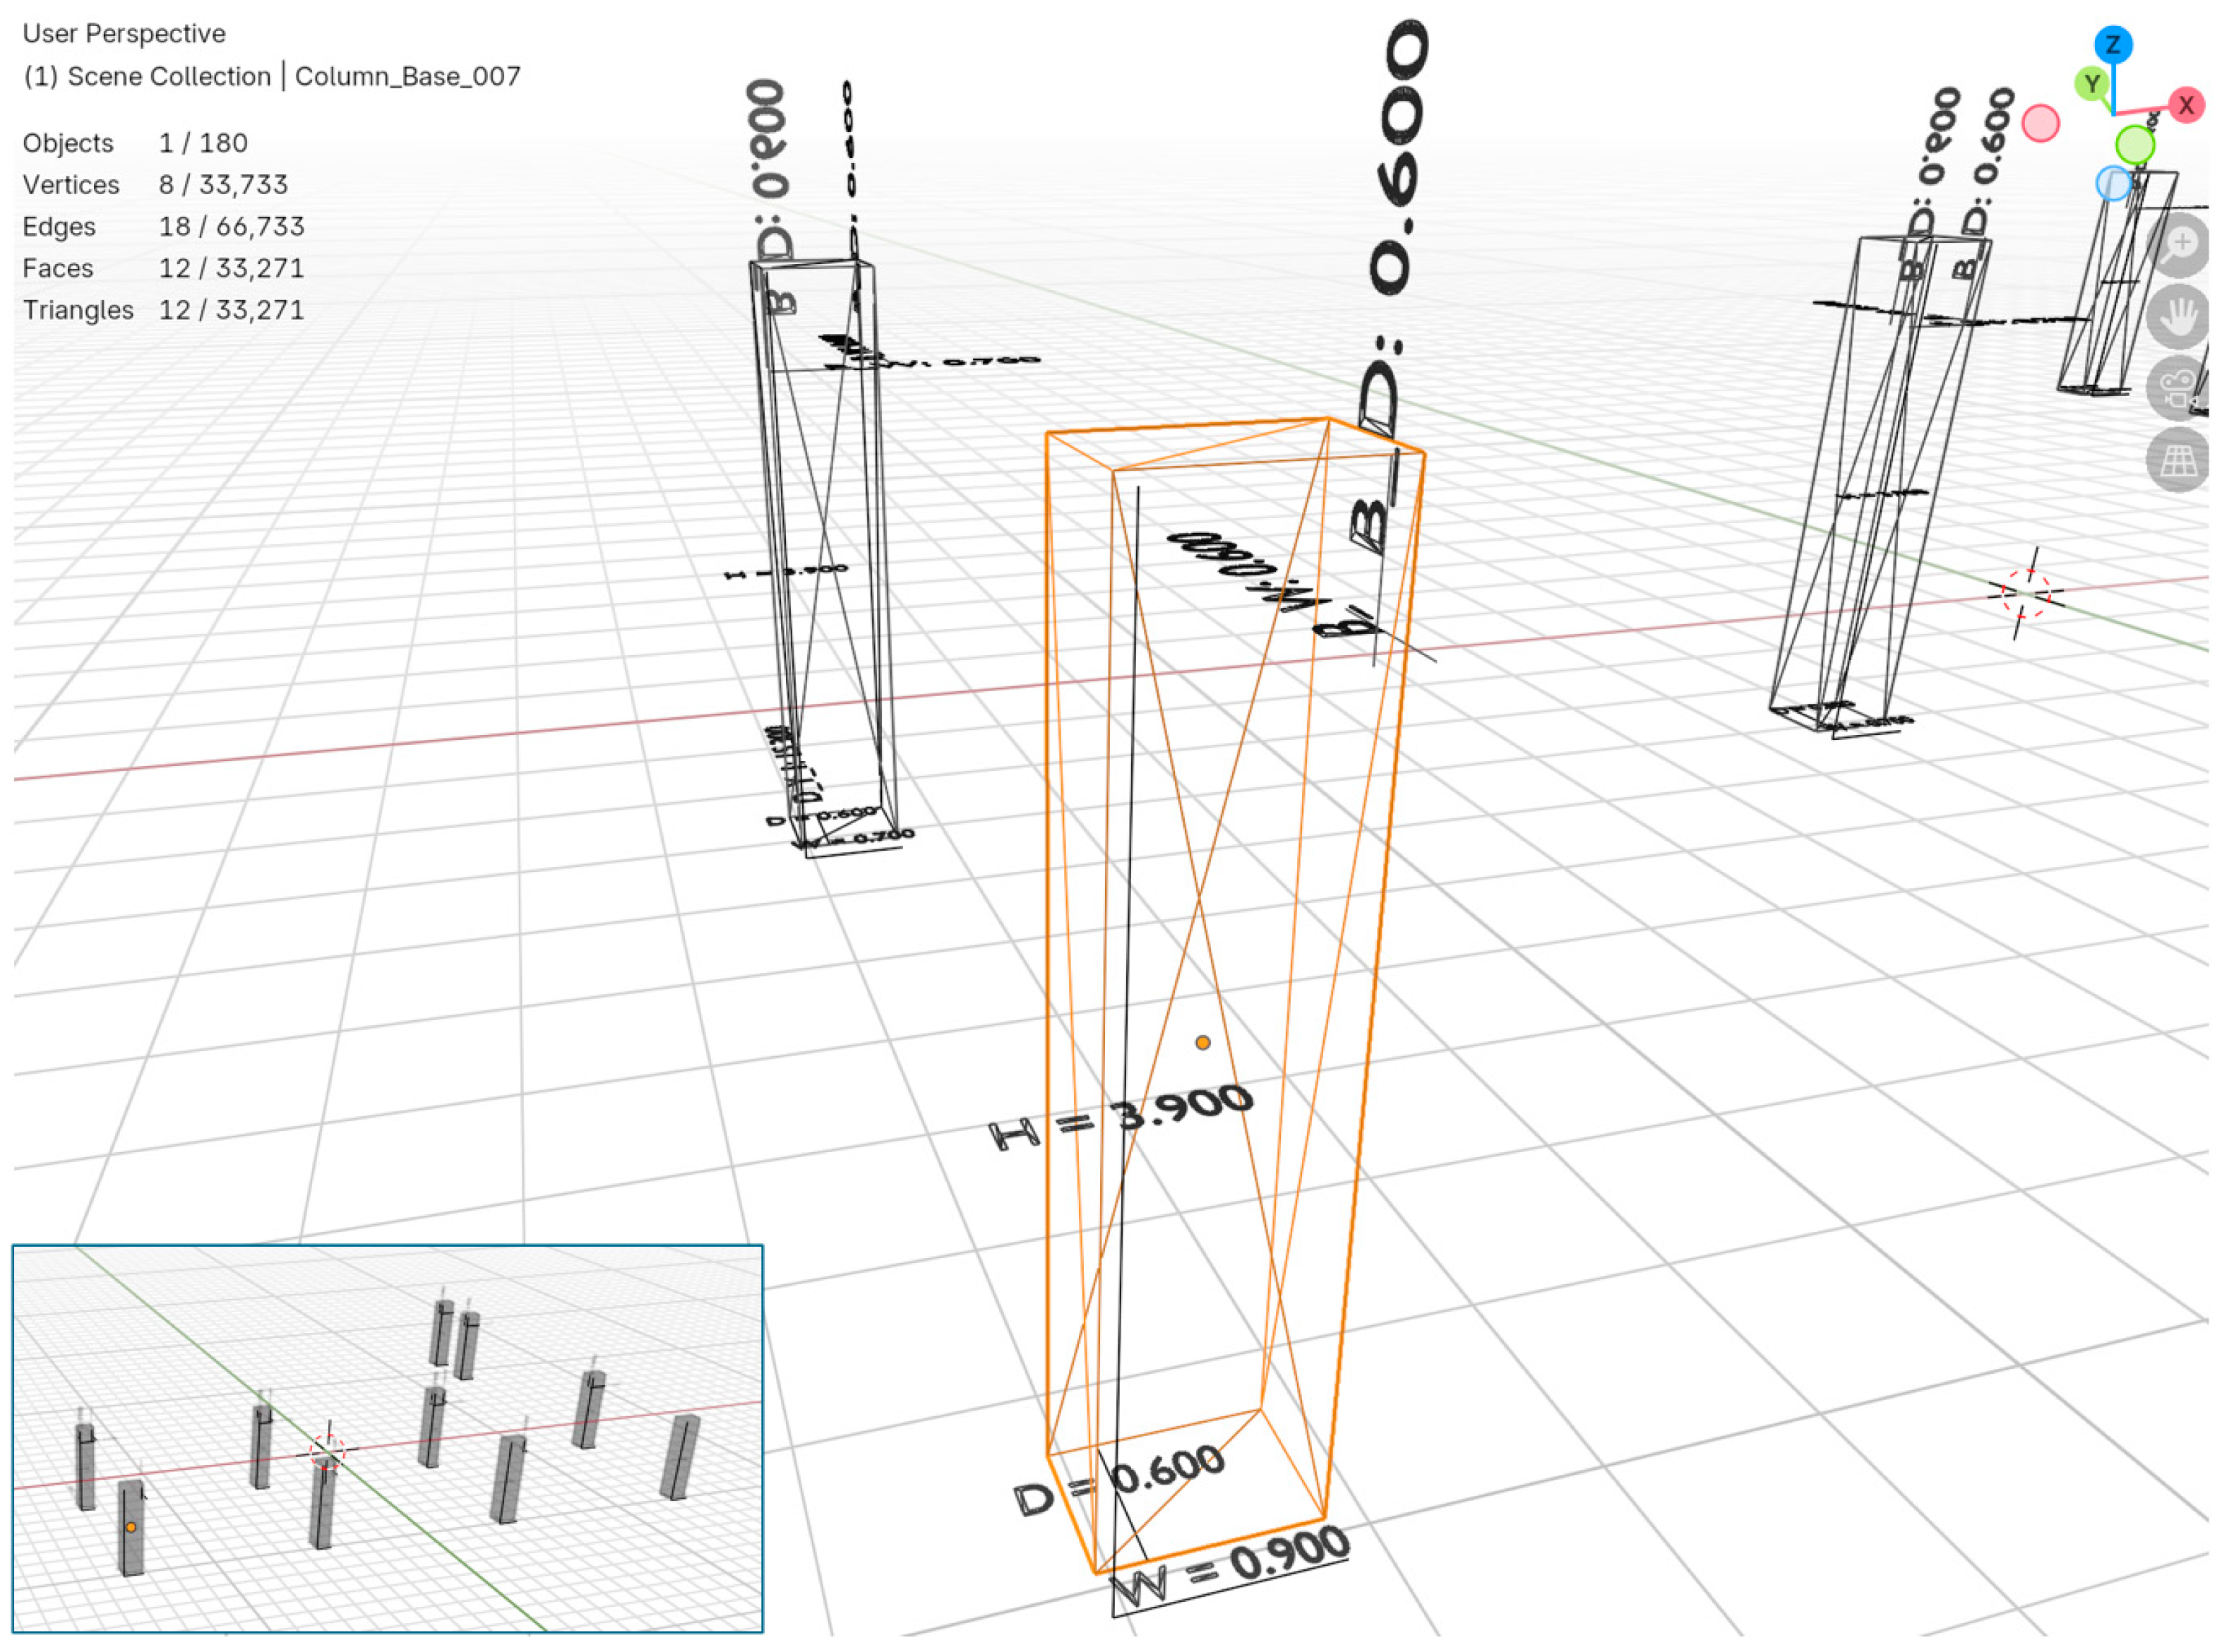2222x1652 pixels.
Task: Toggle camera view with camera icon
Action: click(x=2178, y=388)
